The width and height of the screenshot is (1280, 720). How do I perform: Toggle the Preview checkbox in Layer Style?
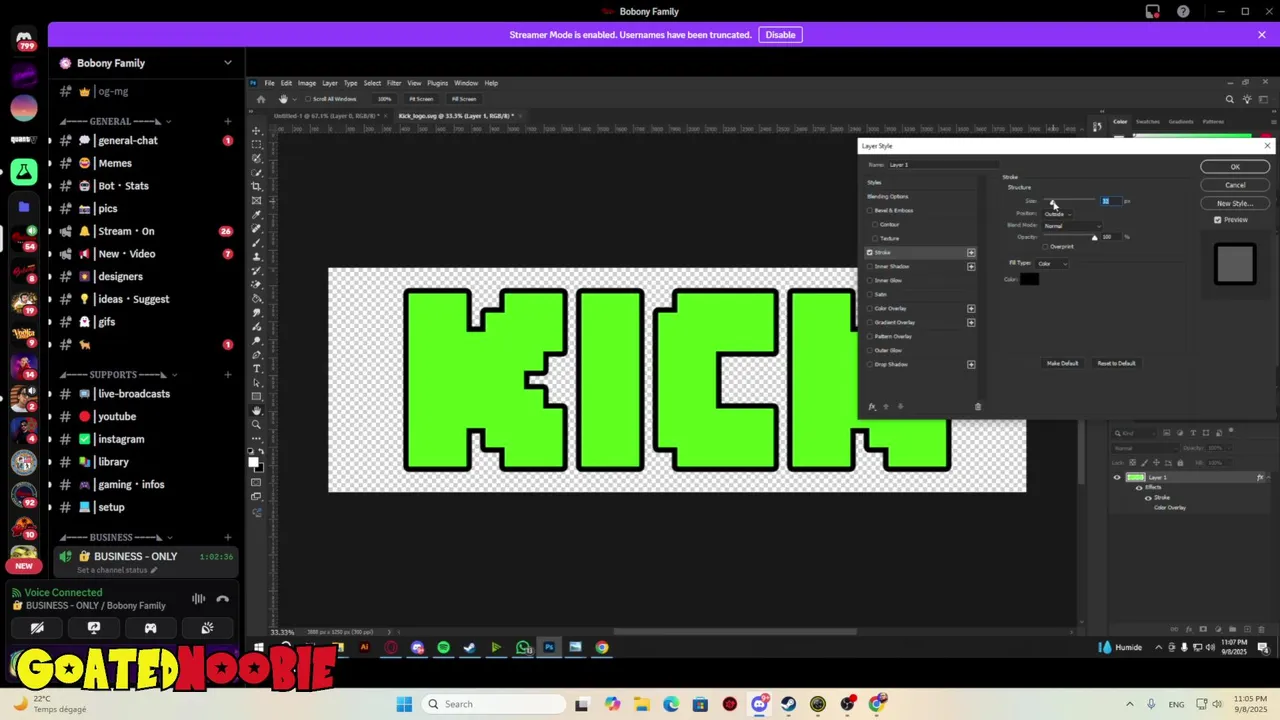click(x=1218, y=220)
